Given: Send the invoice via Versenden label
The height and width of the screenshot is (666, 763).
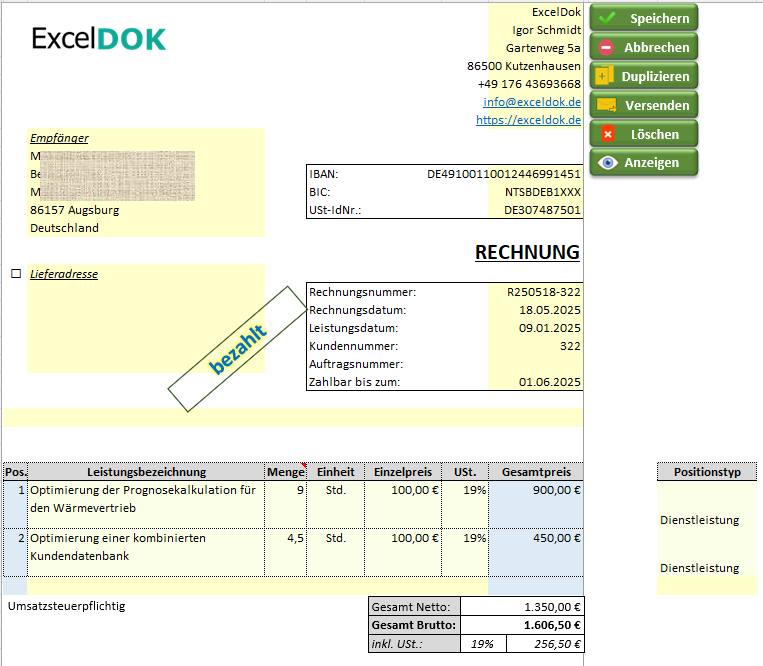Looking at the screenshot, I should point(657,106).
